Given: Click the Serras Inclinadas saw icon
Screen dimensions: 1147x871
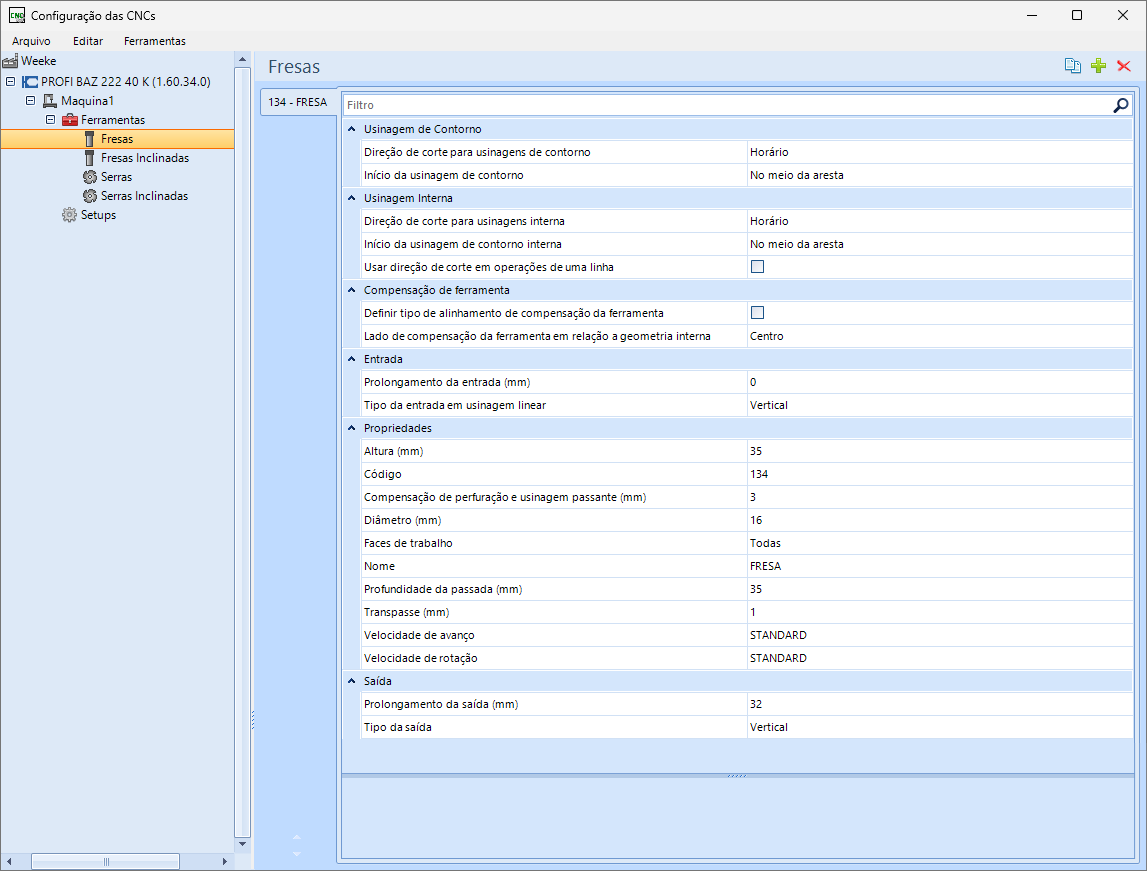Looking at the screenshot, I should (90, 196).
